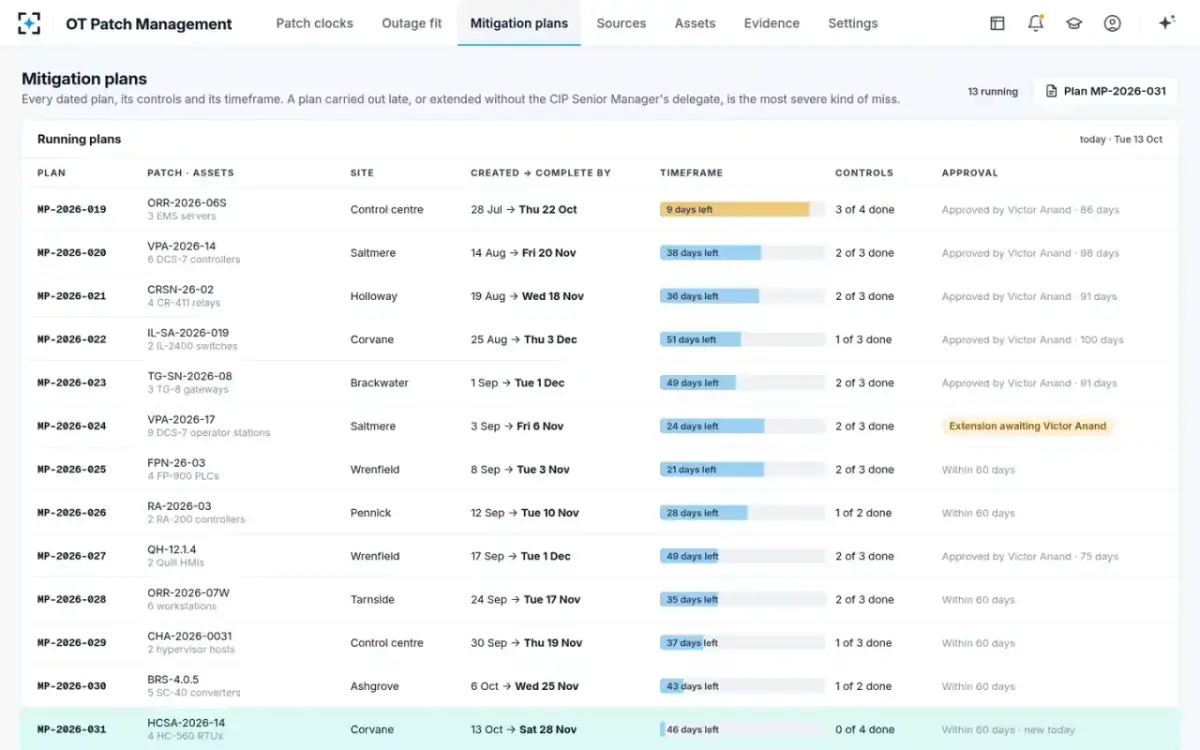1200x750 pixels.
Task: Click the OT Patch Management logo icon
Action: tap(29, 23)
